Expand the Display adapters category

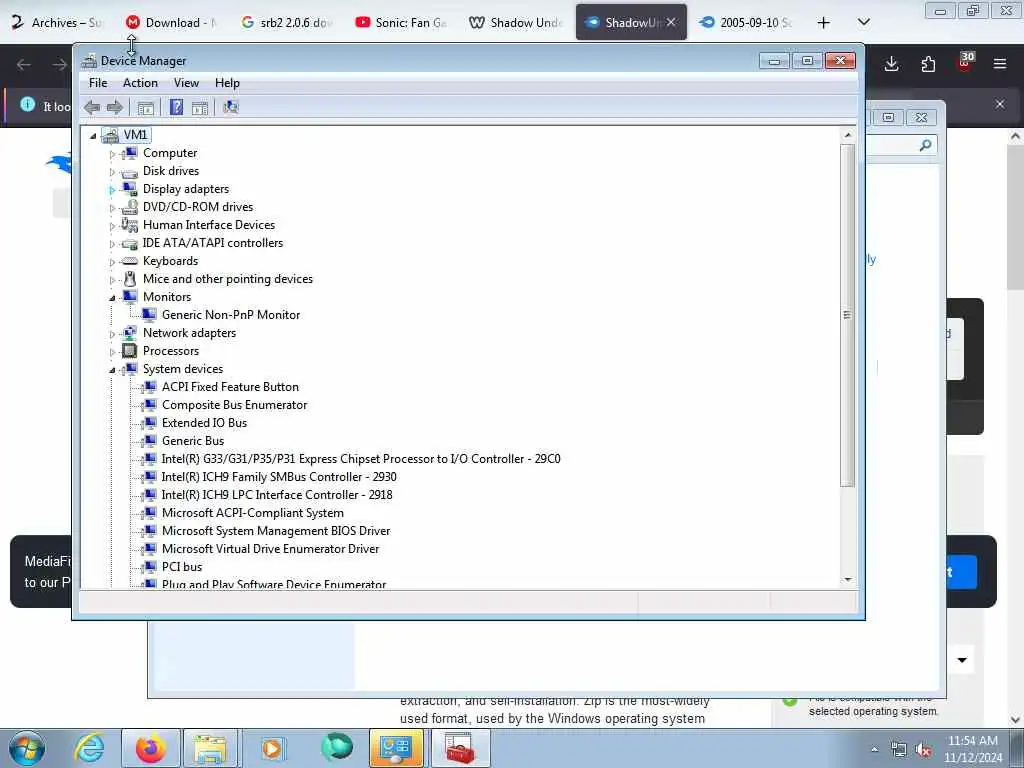pos(112,190)
